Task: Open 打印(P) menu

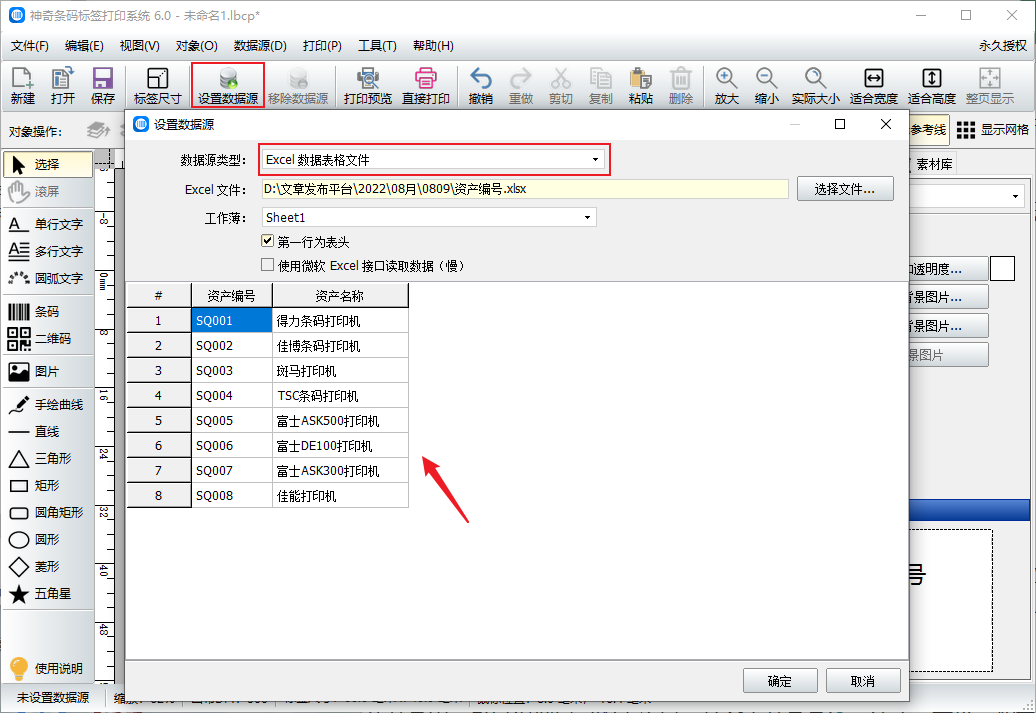Action: 322,46
